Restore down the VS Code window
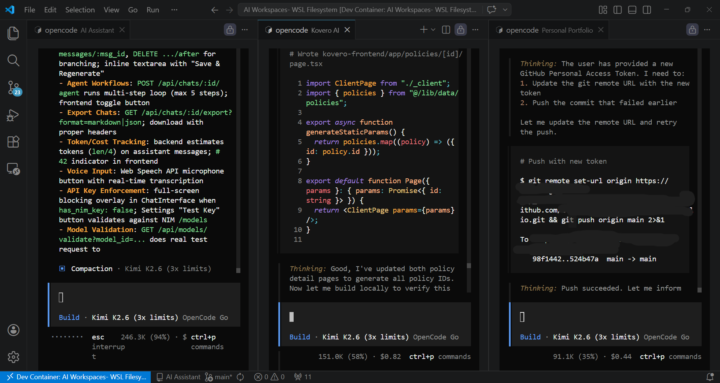The width and height of the screenshot is (720, 383). (687, 10)
